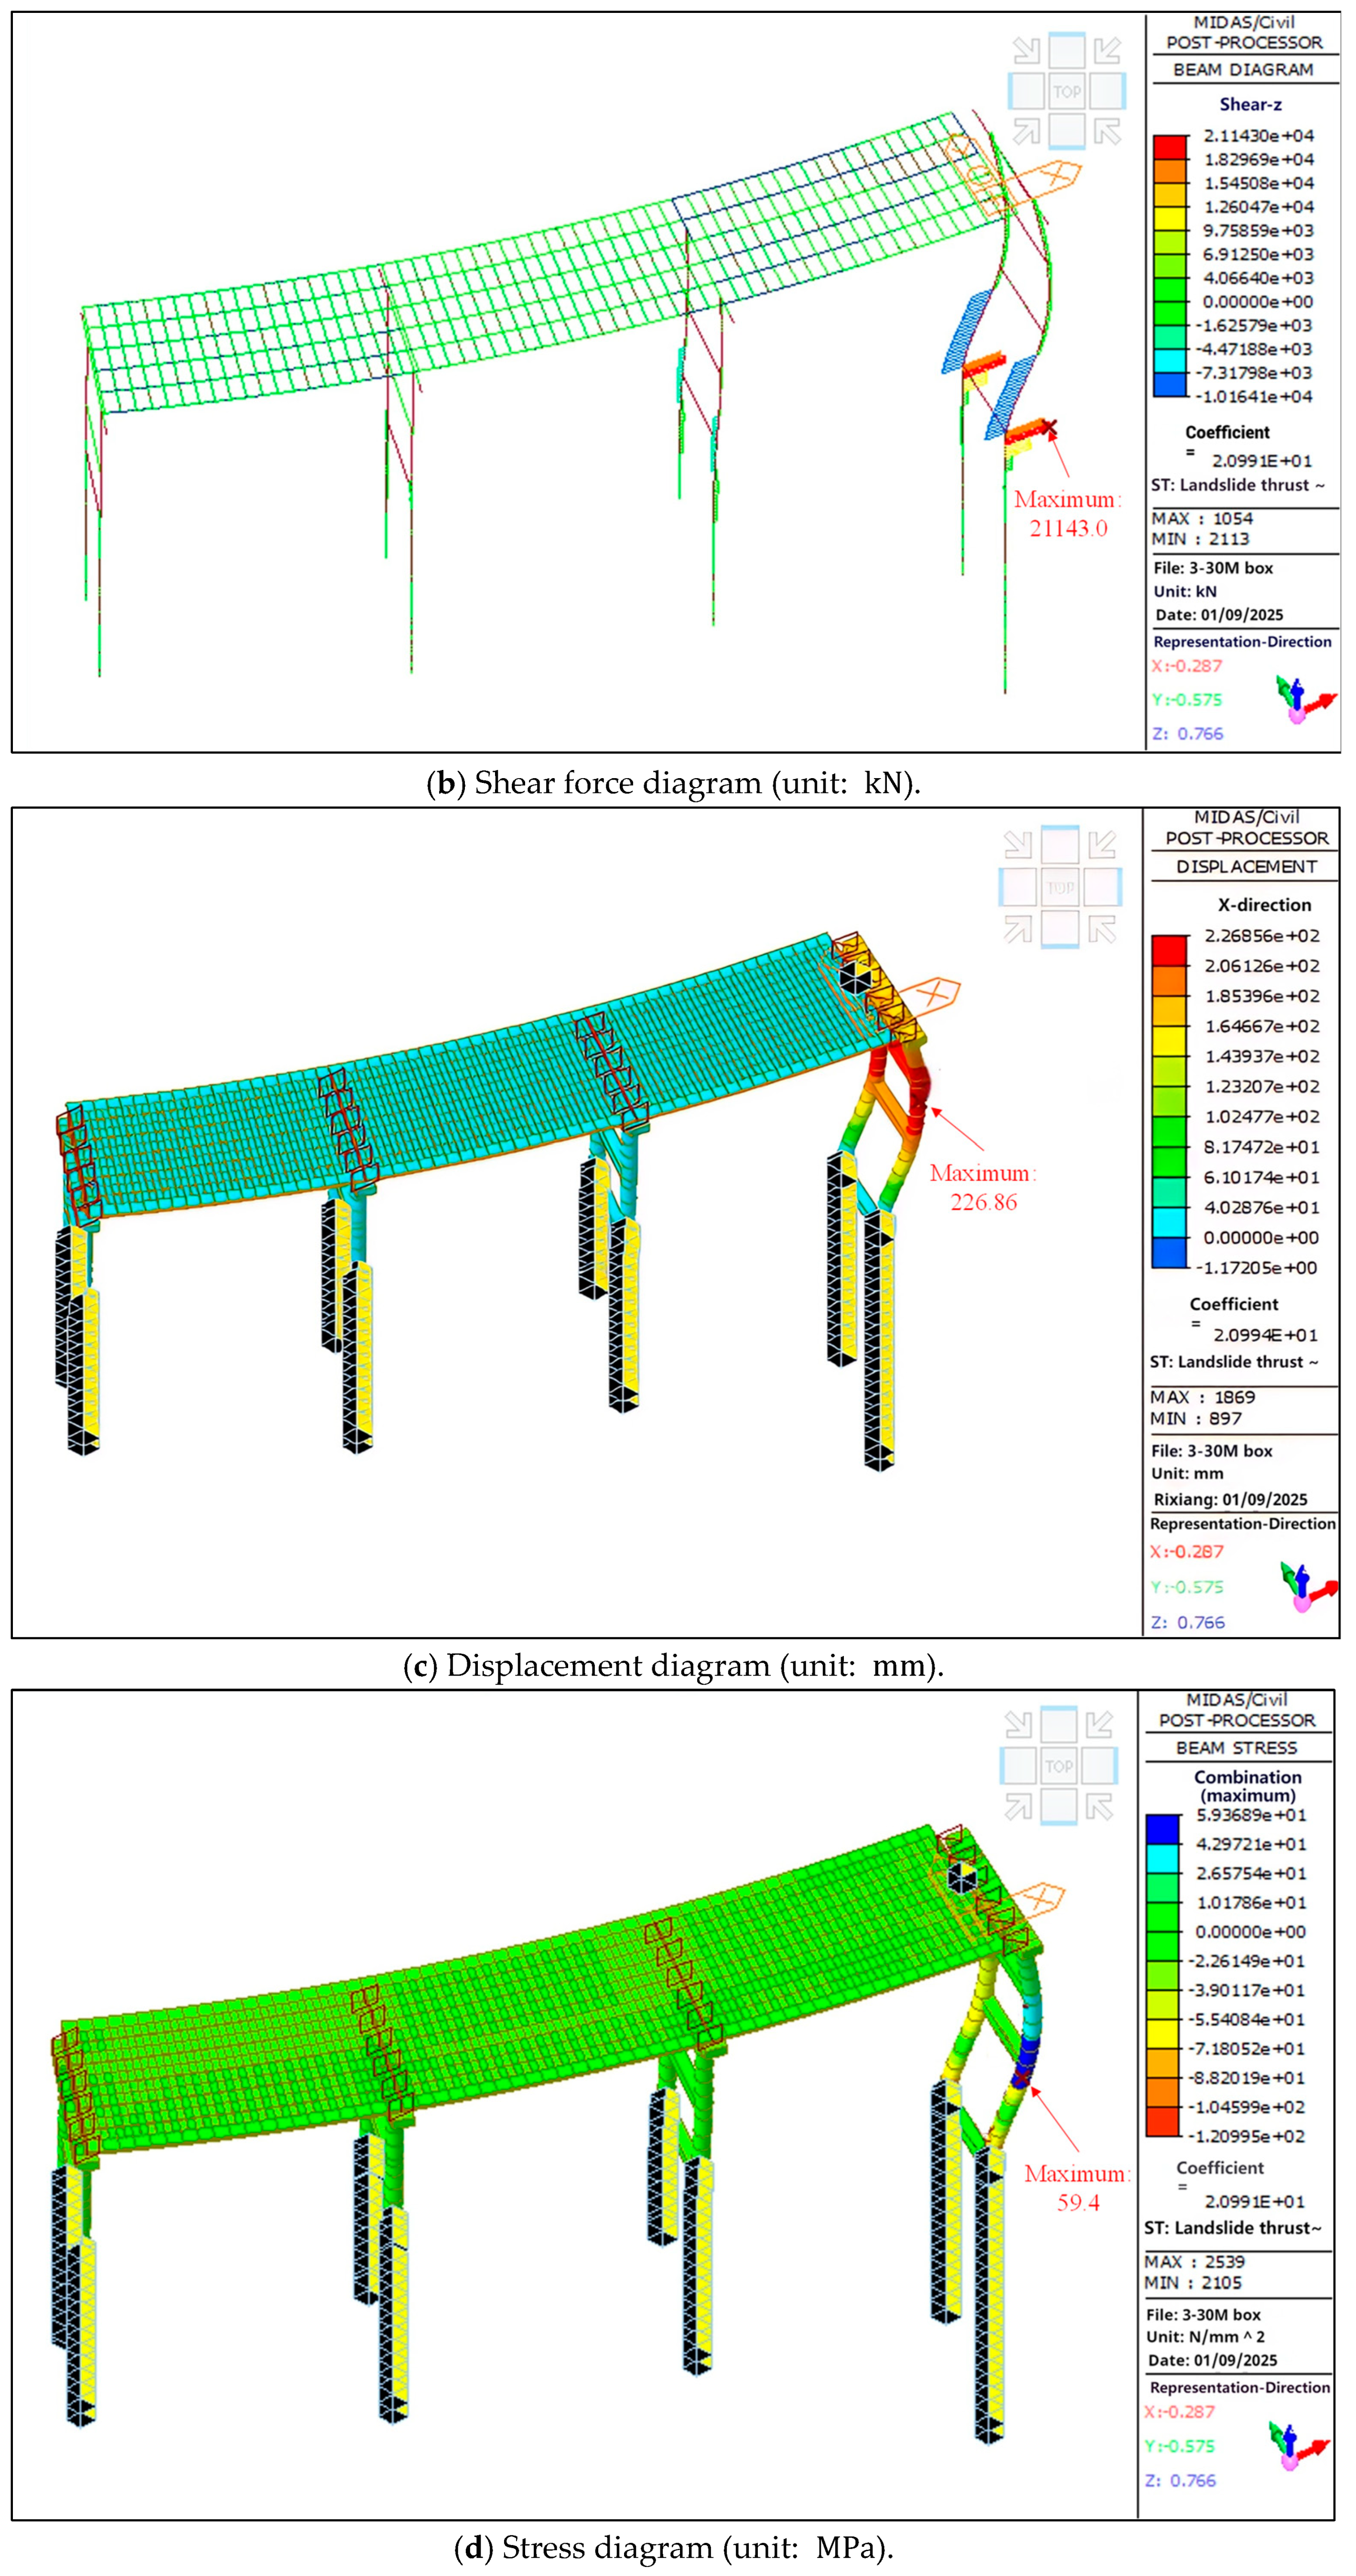1356x2576 pixels.
Task: Pick the red swatch beside 2.26856e+02
Action: [x=1169, y=951]
